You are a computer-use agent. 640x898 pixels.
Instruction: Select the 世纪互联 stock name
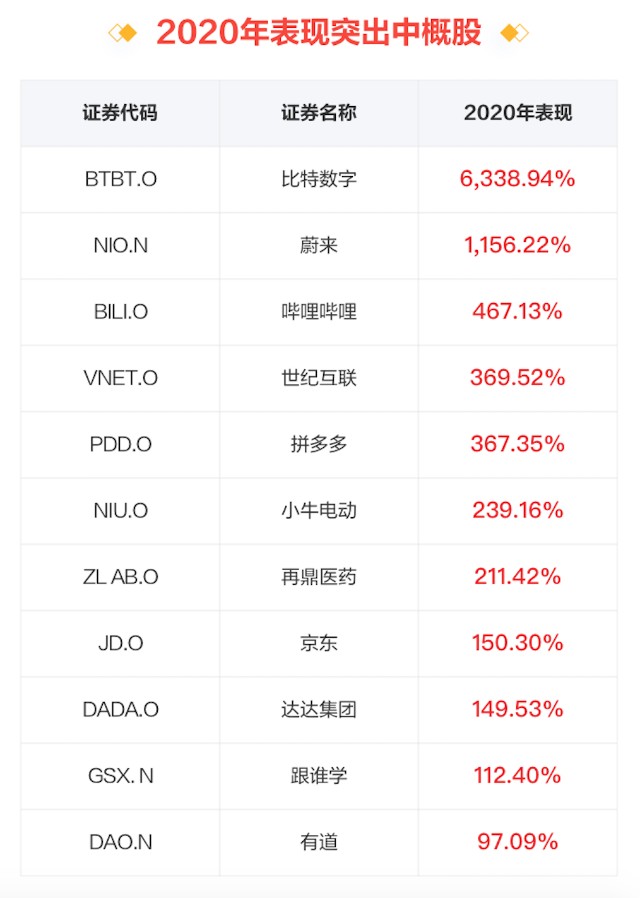[319, 378]
